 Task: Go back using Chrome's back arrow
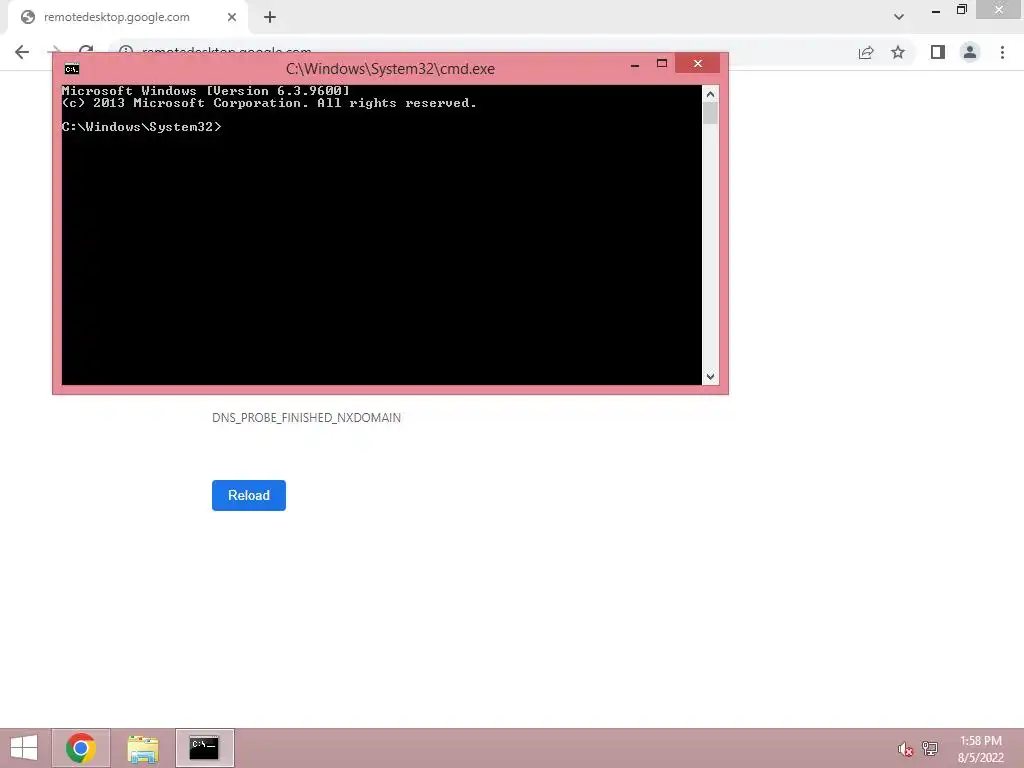pos(22,52)
